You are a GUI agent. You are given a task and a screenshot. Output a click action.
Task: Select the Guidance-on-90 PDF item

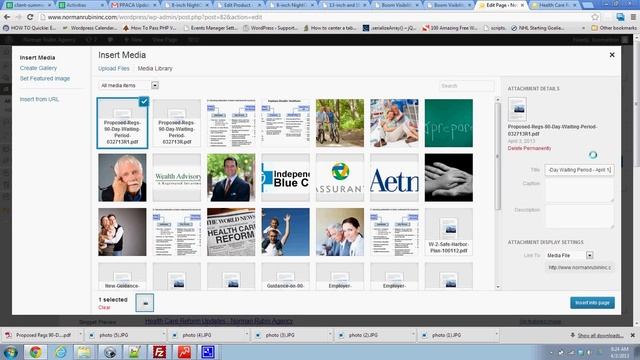click(285, 276)
